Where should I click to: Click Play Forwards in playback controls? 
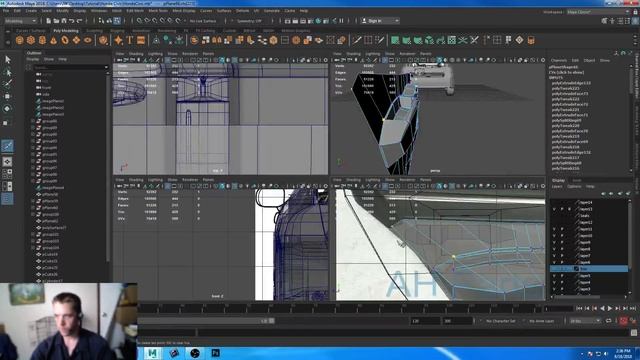[610, 309]
